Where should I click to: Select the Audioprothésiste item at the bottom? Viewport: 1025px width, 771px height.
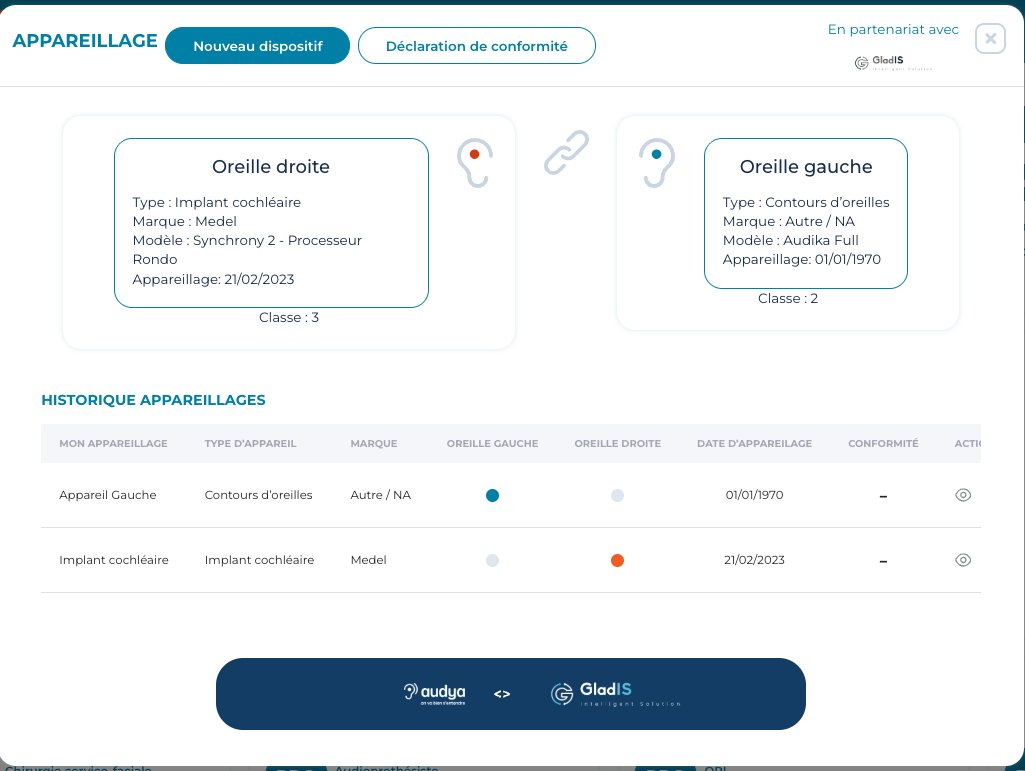pos(388,767)
